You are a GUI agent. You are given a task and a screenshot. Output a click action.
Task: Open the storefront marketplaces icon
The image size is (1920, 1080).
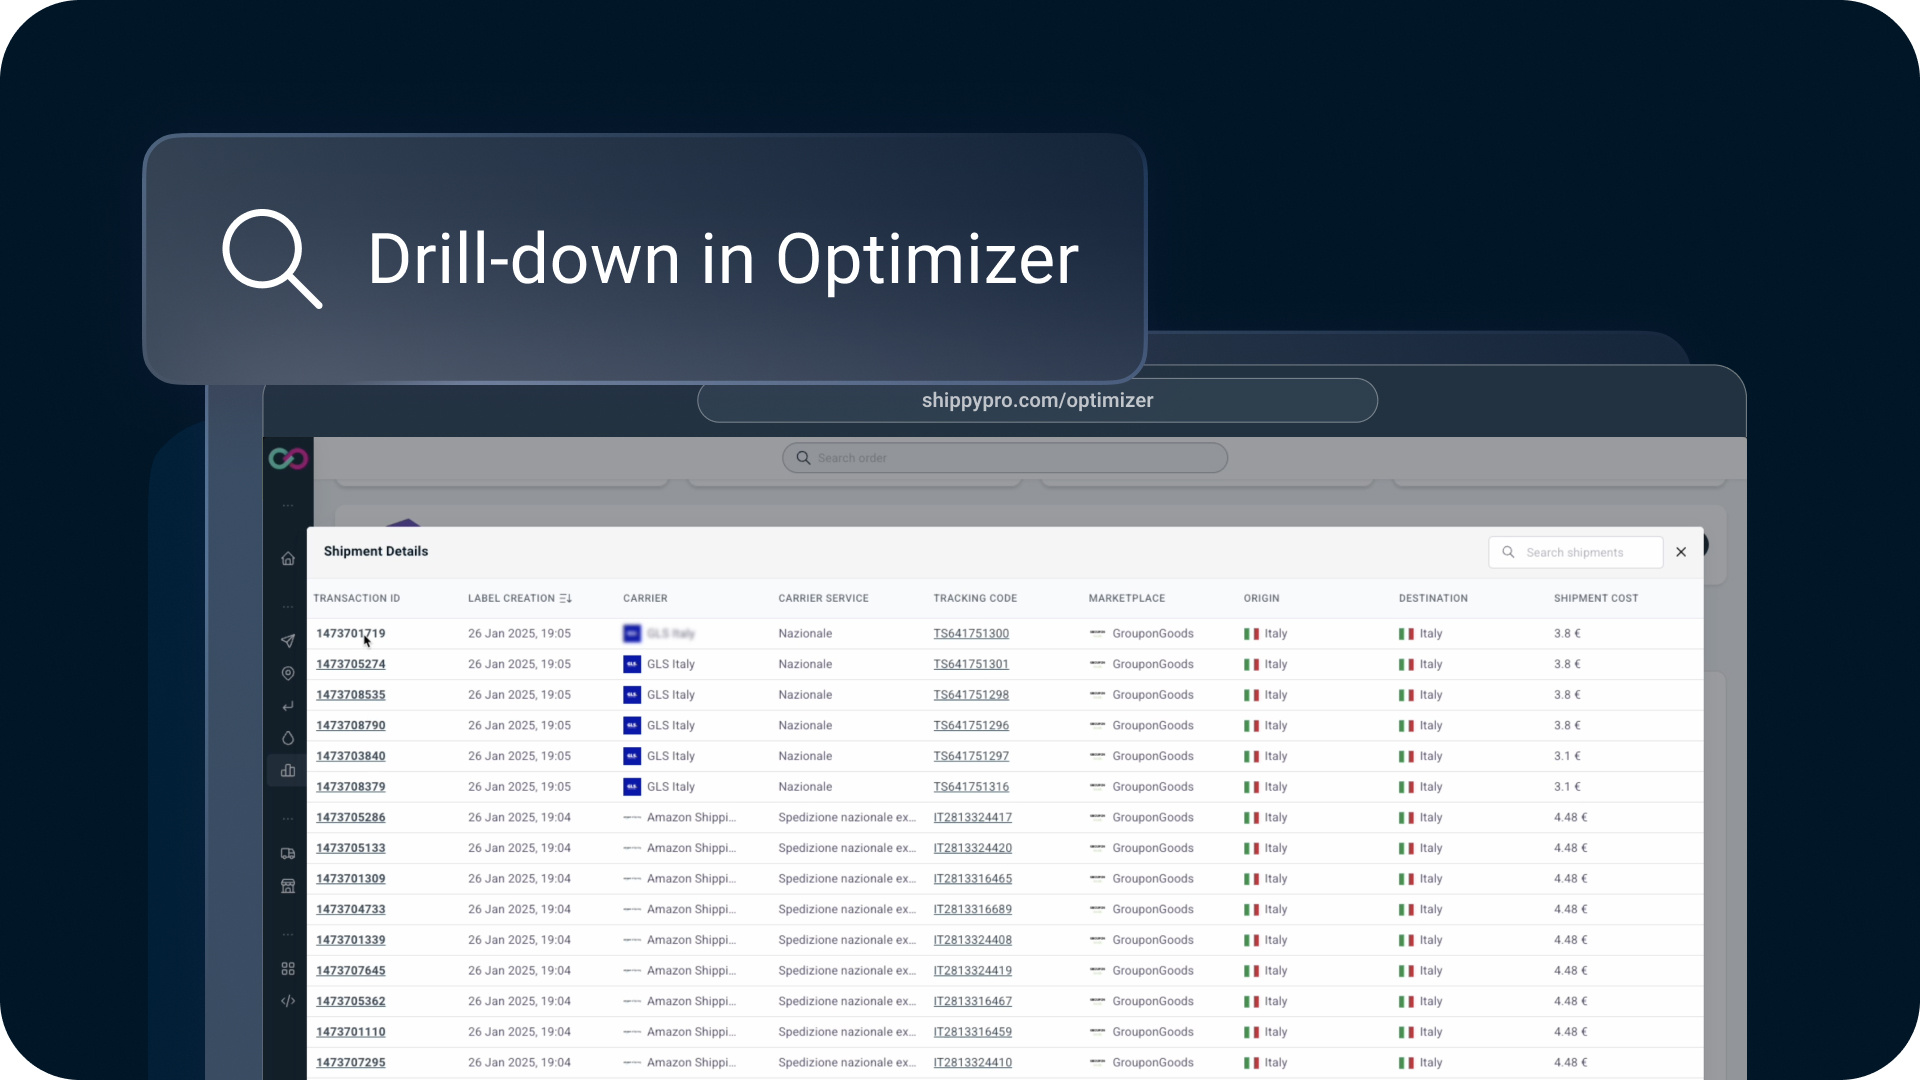point(288,886)
